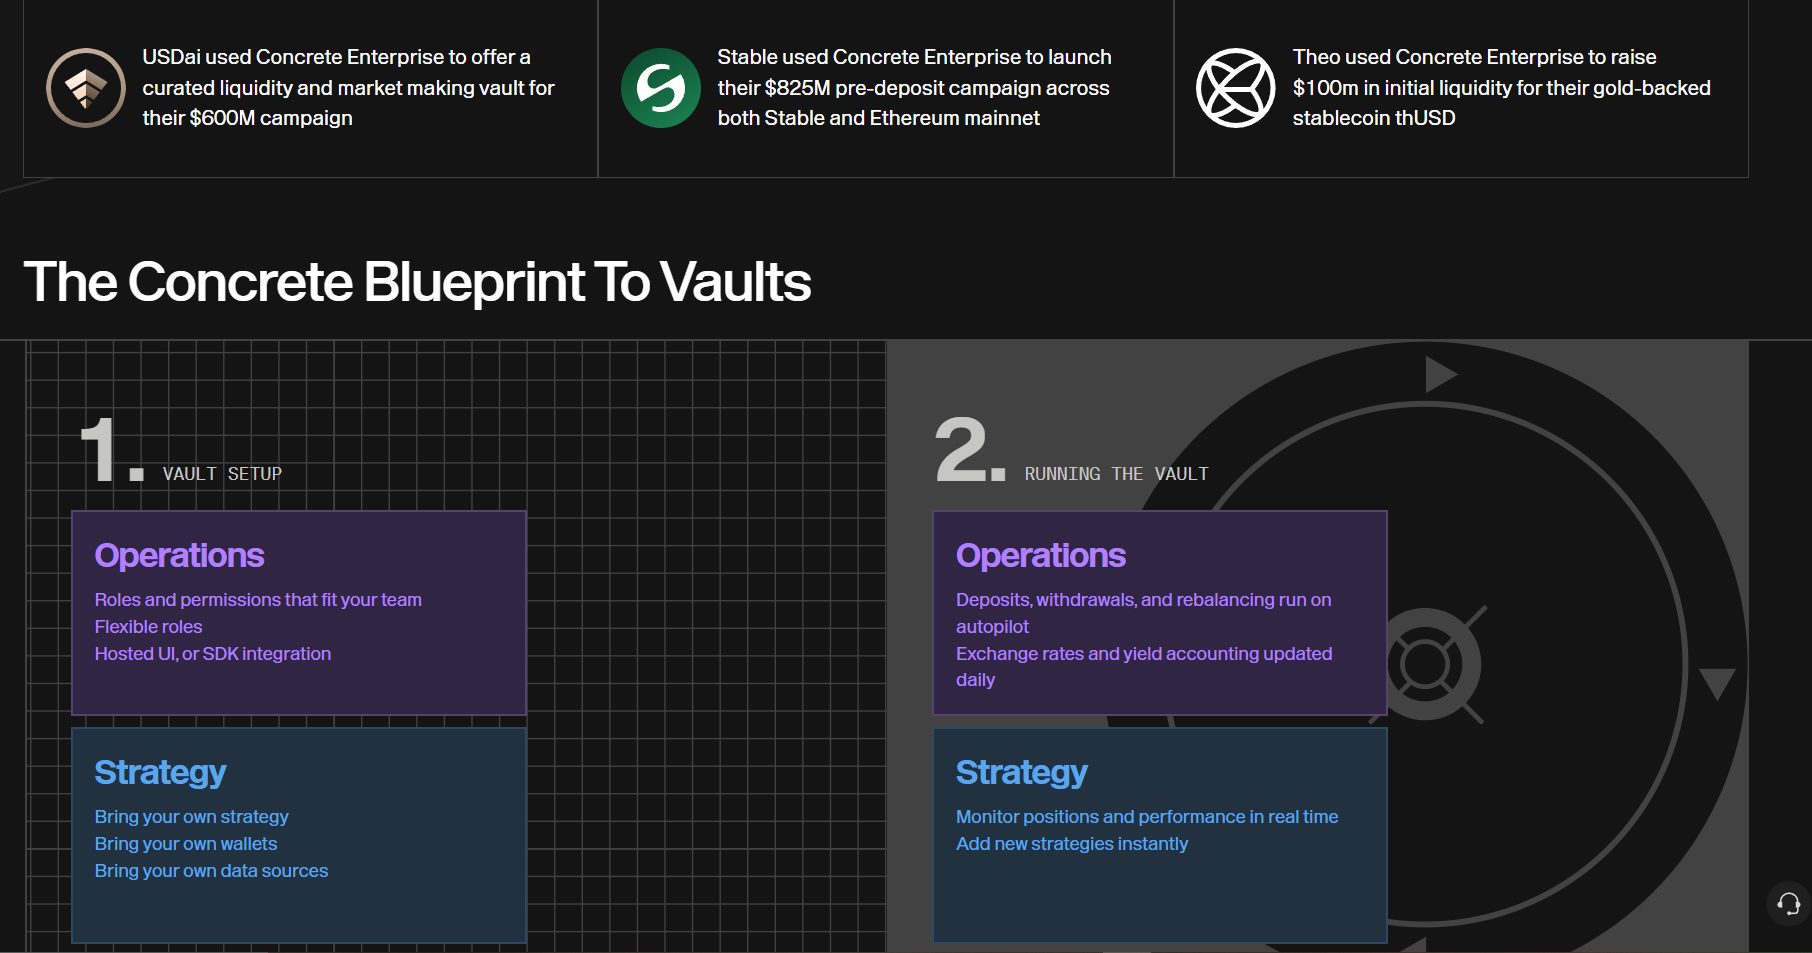Screen dimensions: 1812x953
Task: Click "Deposits, withdrawals, and rebalancing run on autopilot"
Action: pyautogui.click(x=1144, y=613)
